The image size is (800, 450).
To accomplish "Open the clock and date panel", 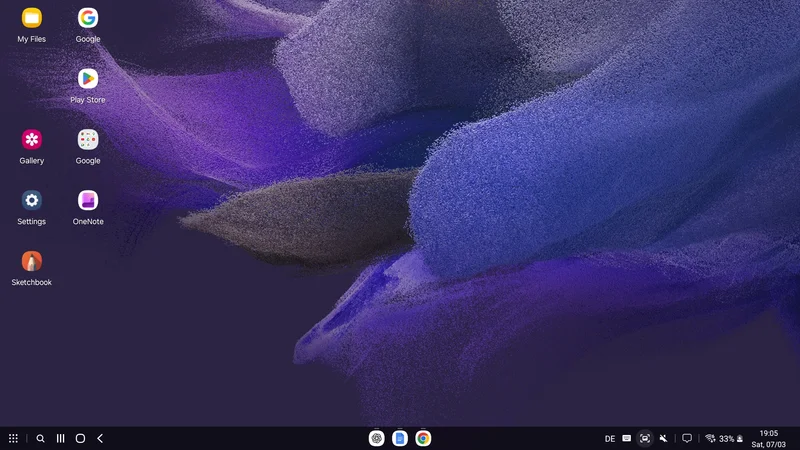I will tap(769, 438).
